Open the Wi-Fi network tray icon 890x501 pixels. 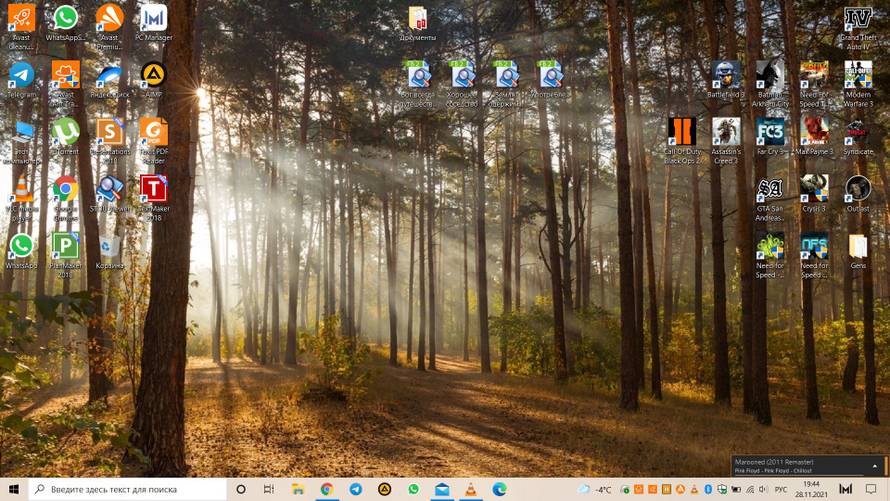point(749,489)
